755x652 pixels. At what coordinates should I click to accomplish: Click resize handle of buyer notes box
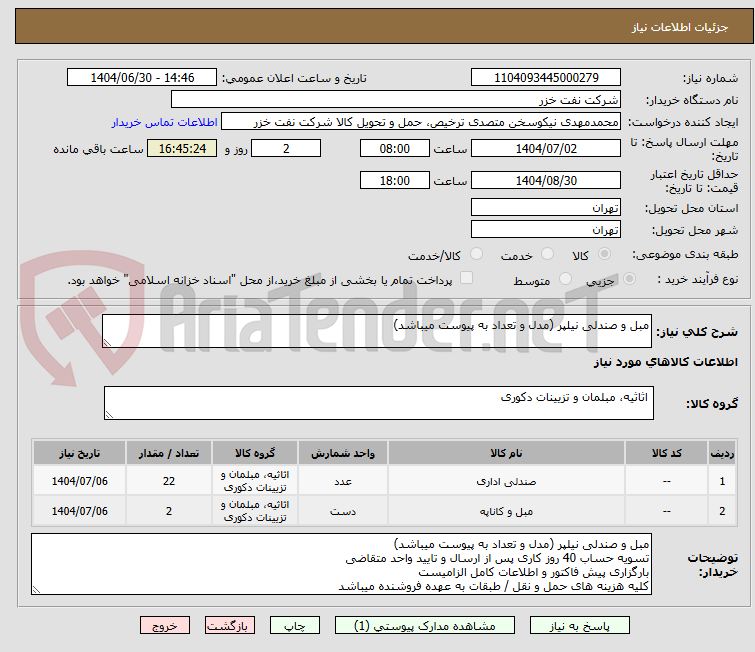[x=36, y=589]
